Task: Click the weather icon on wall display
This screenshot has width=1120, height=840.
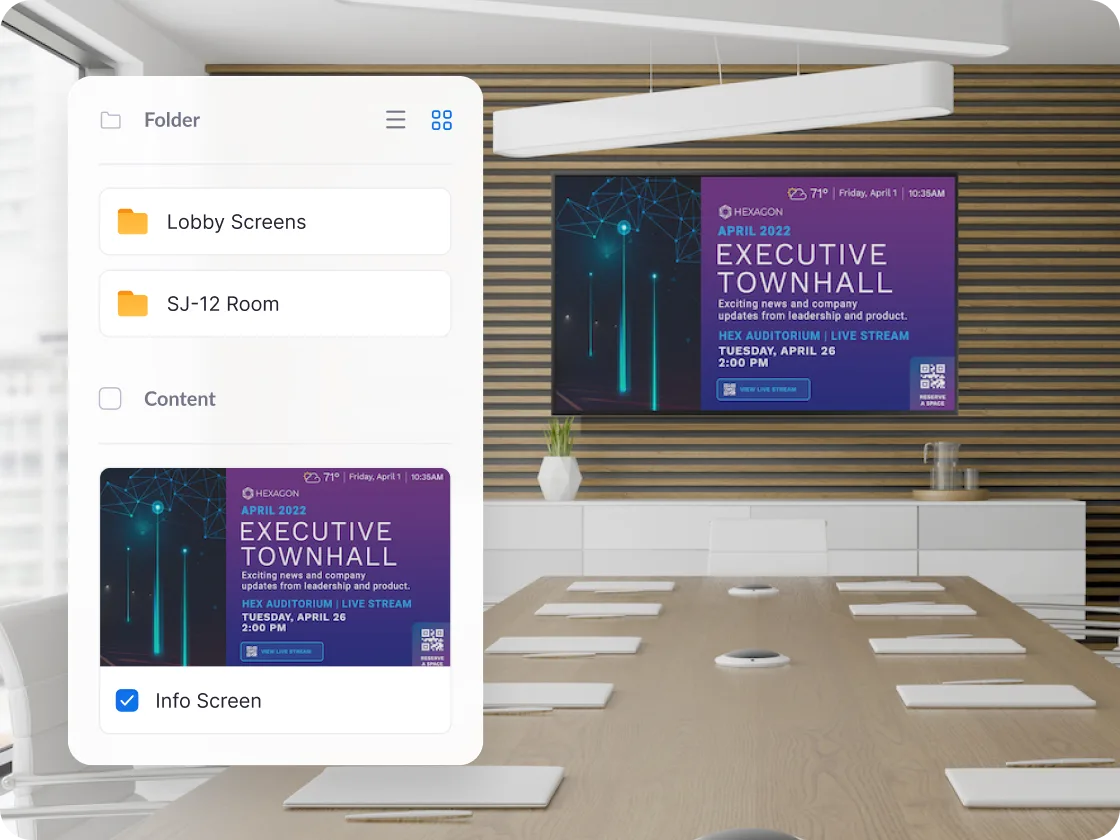Action: (x=796, y=194)
